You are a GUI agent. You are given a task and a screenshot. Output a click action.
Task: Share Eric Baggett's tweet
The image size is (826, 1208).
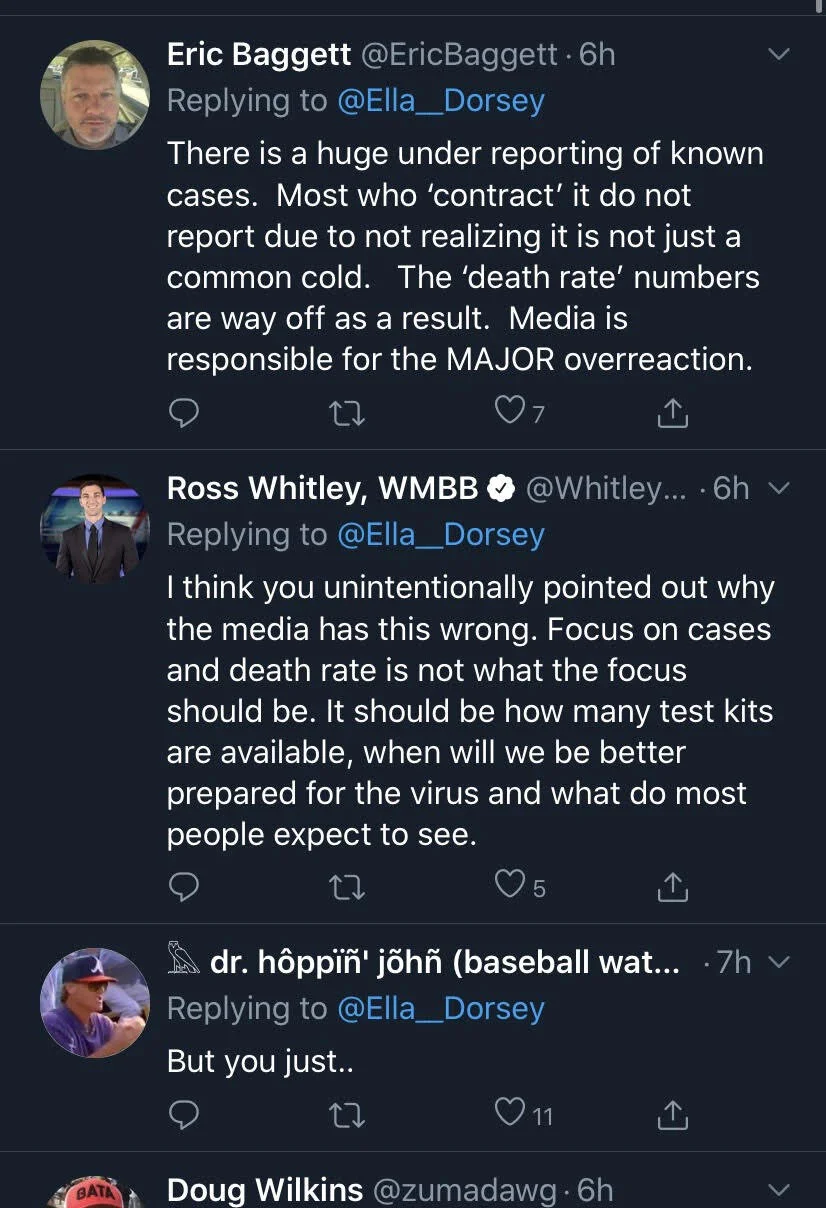[673, 413]
